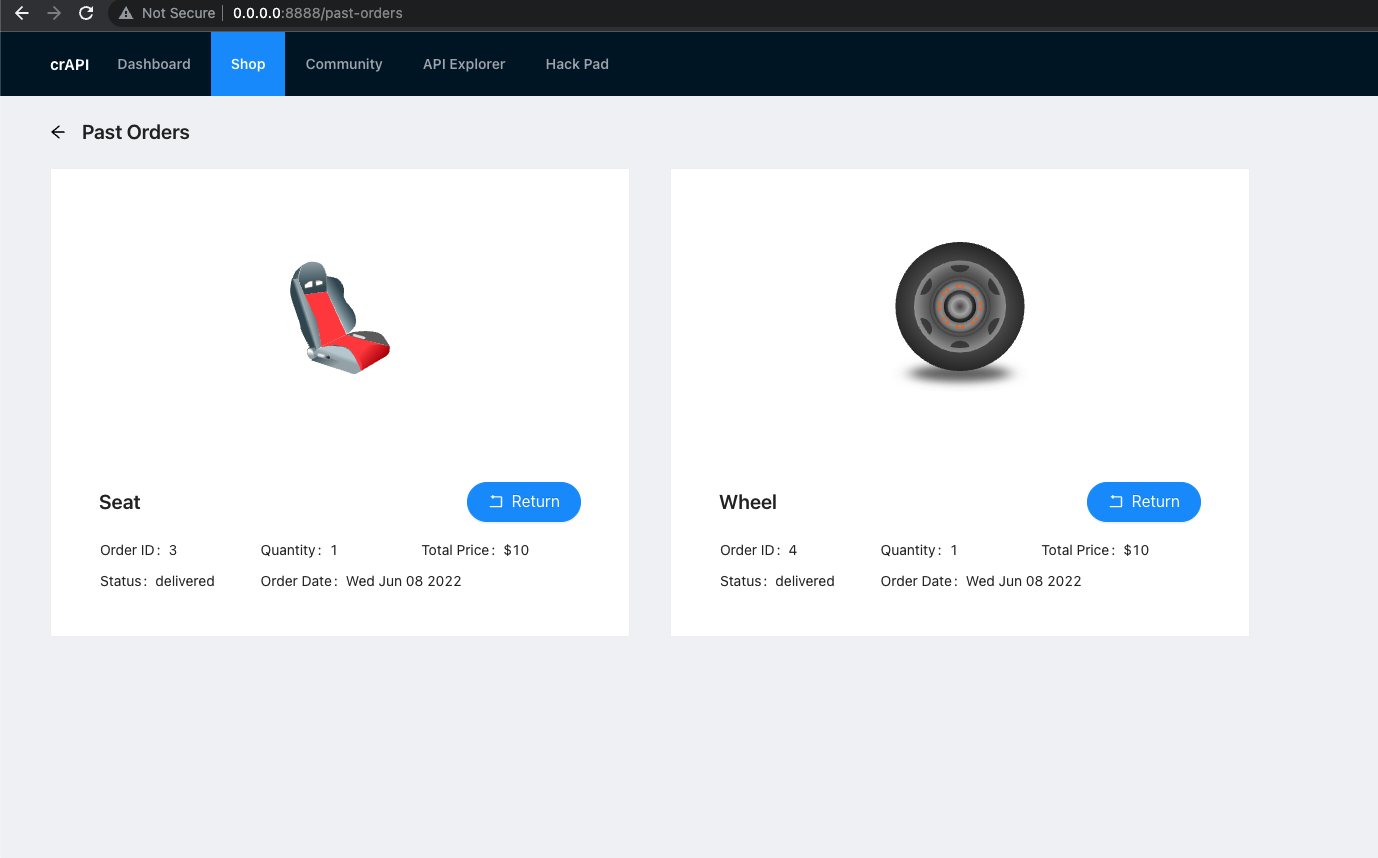Screen dimensions: 1378x858
Task: Click the Wheel product title
Action: tap(748, 502)
